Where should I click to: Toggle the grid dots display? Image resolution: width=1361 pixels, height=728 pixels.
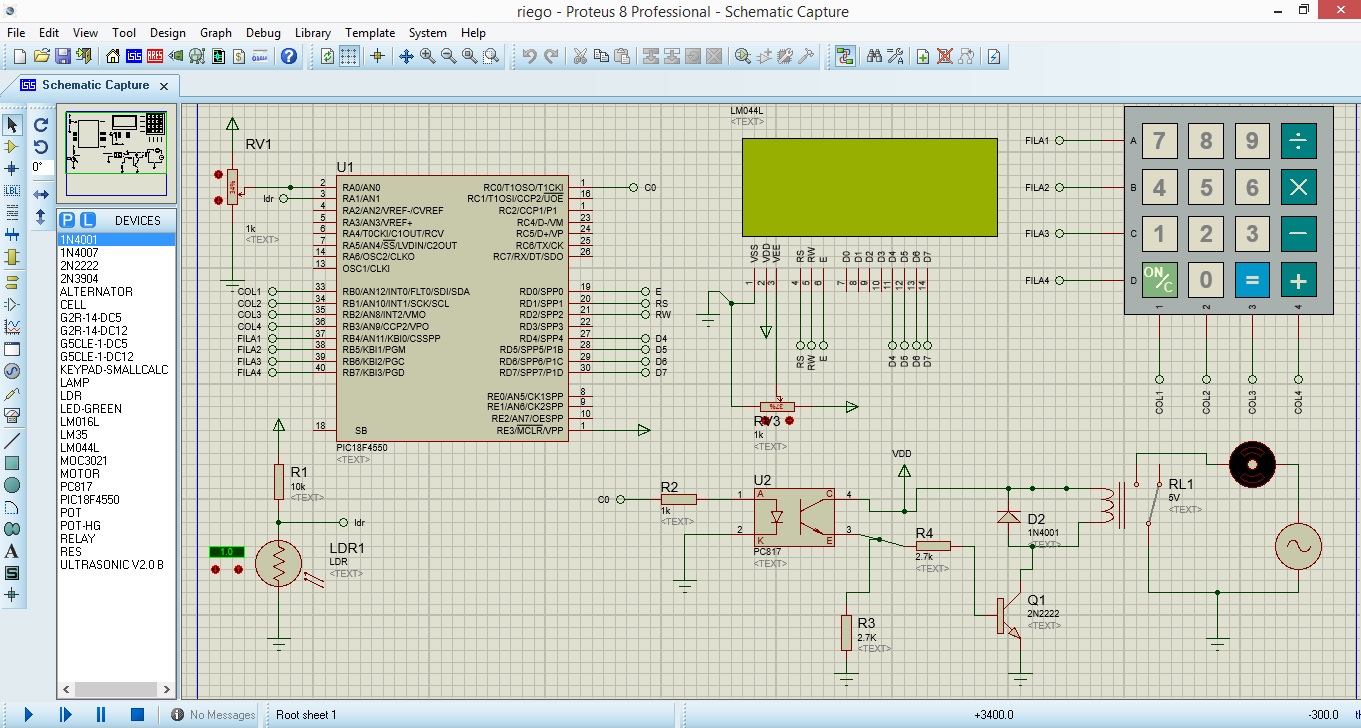(x=348, y=56)
